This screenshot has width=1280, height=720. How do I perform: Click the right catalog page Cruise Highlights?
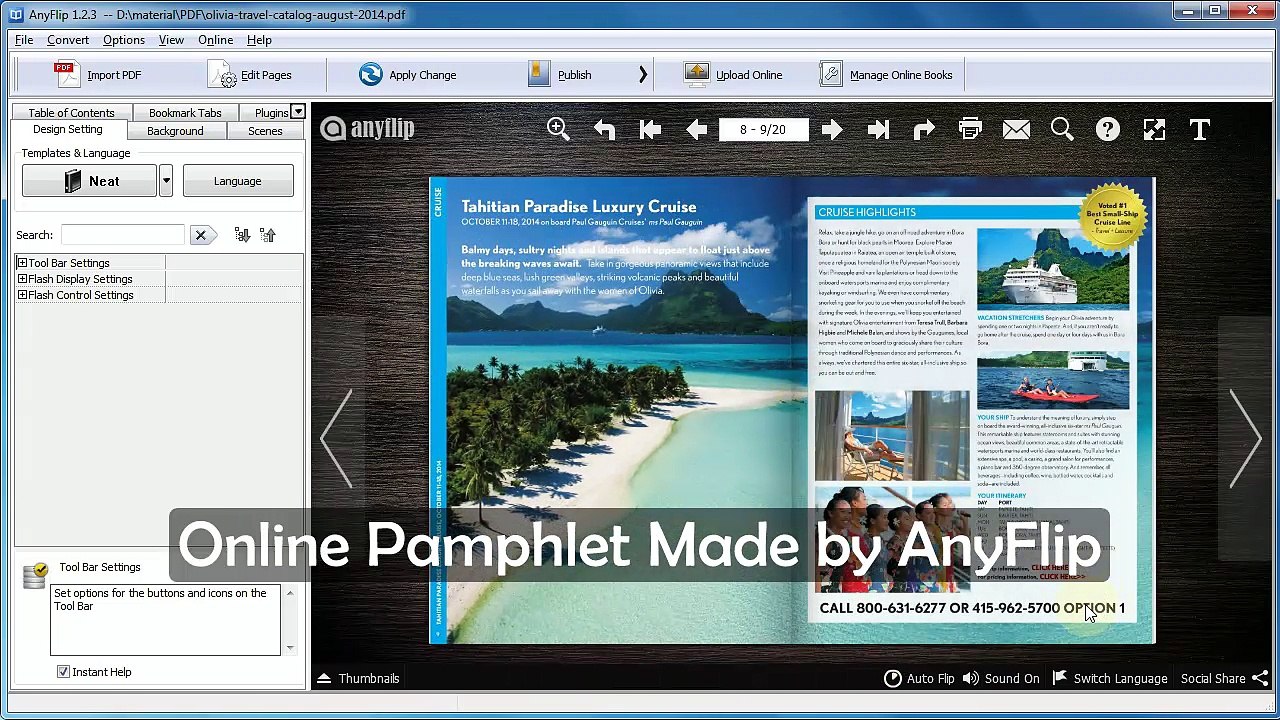pos(973,410)
